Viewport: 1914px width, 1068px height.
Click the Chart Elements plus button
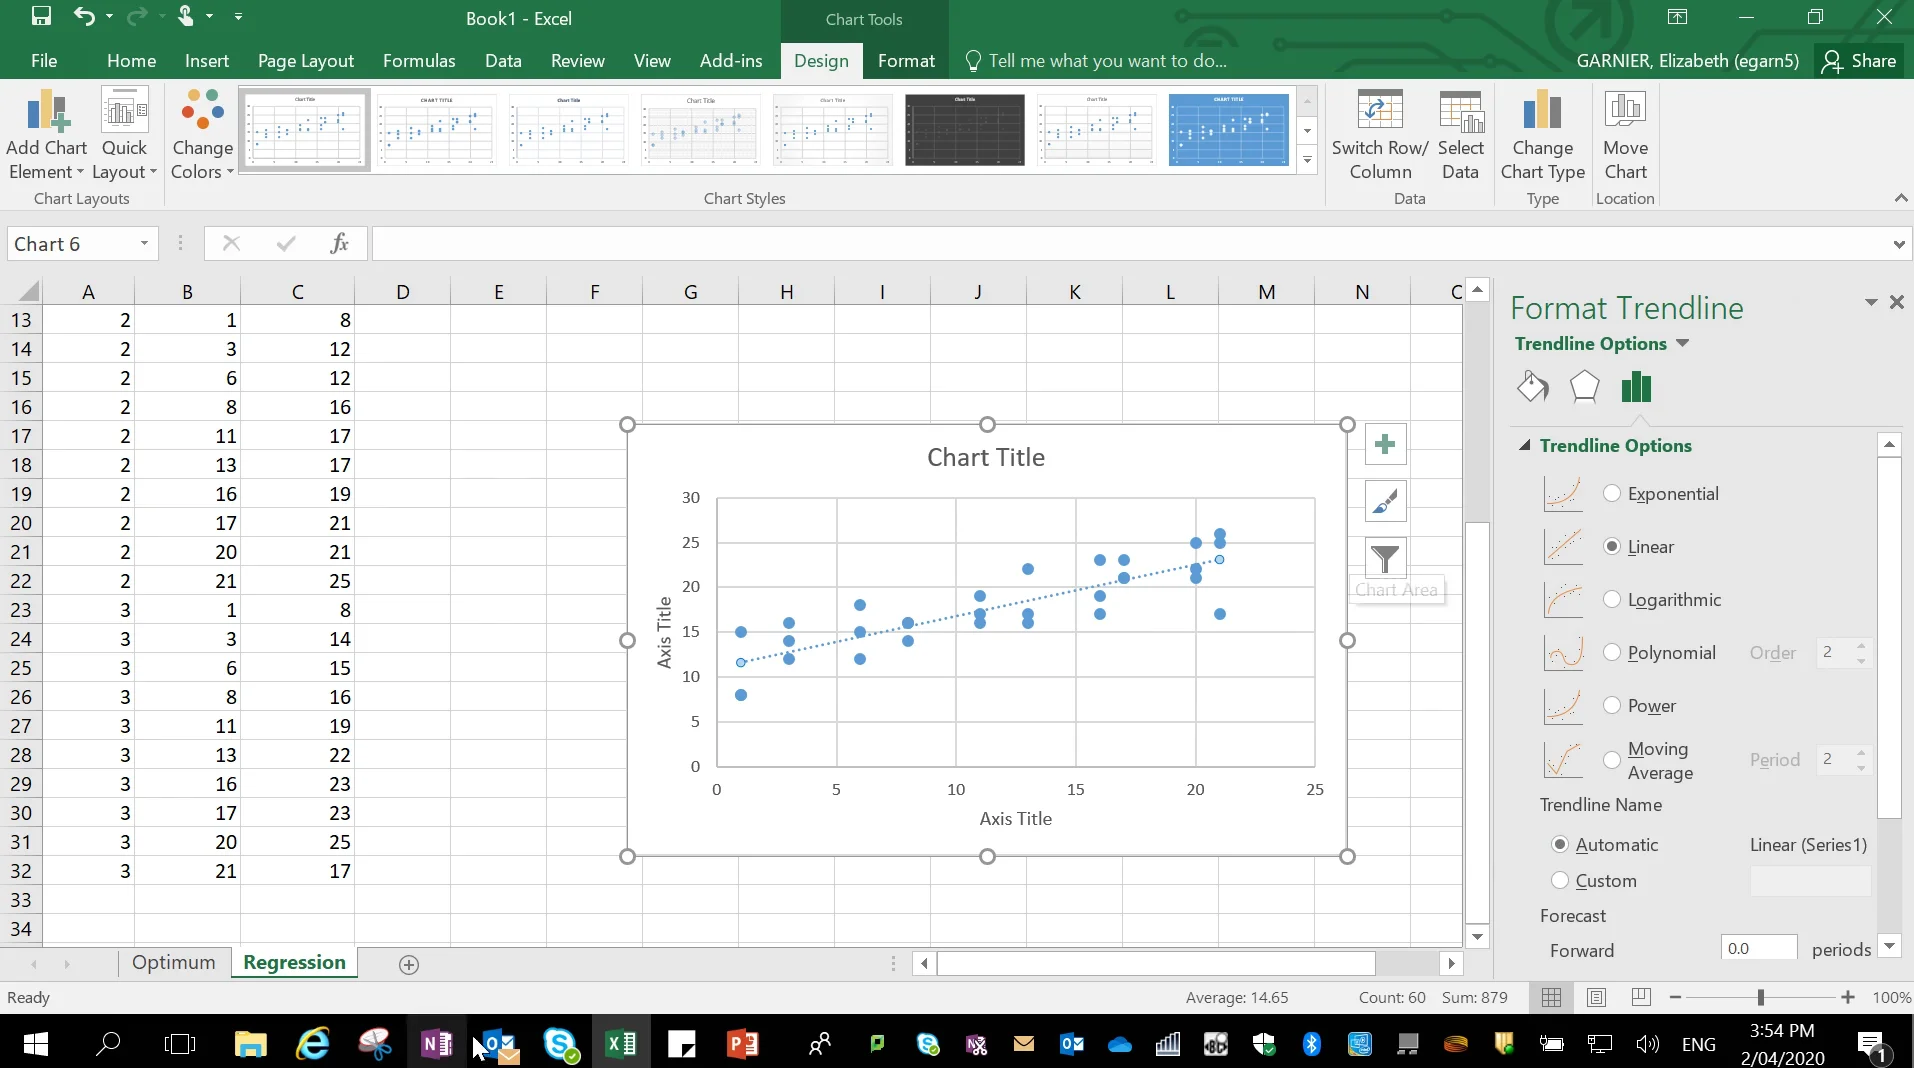pos(1385,445)
